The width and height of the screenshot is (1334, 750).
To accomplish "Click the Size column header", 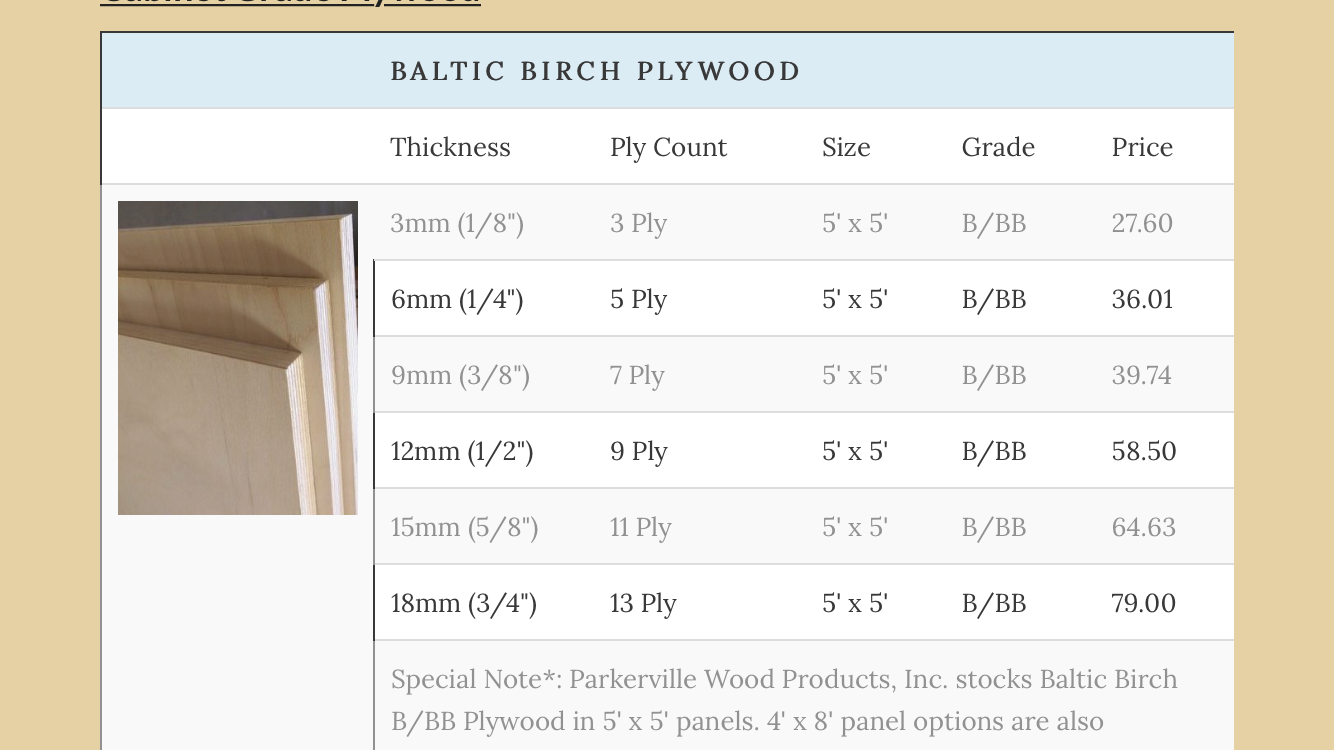I will 846,147.
